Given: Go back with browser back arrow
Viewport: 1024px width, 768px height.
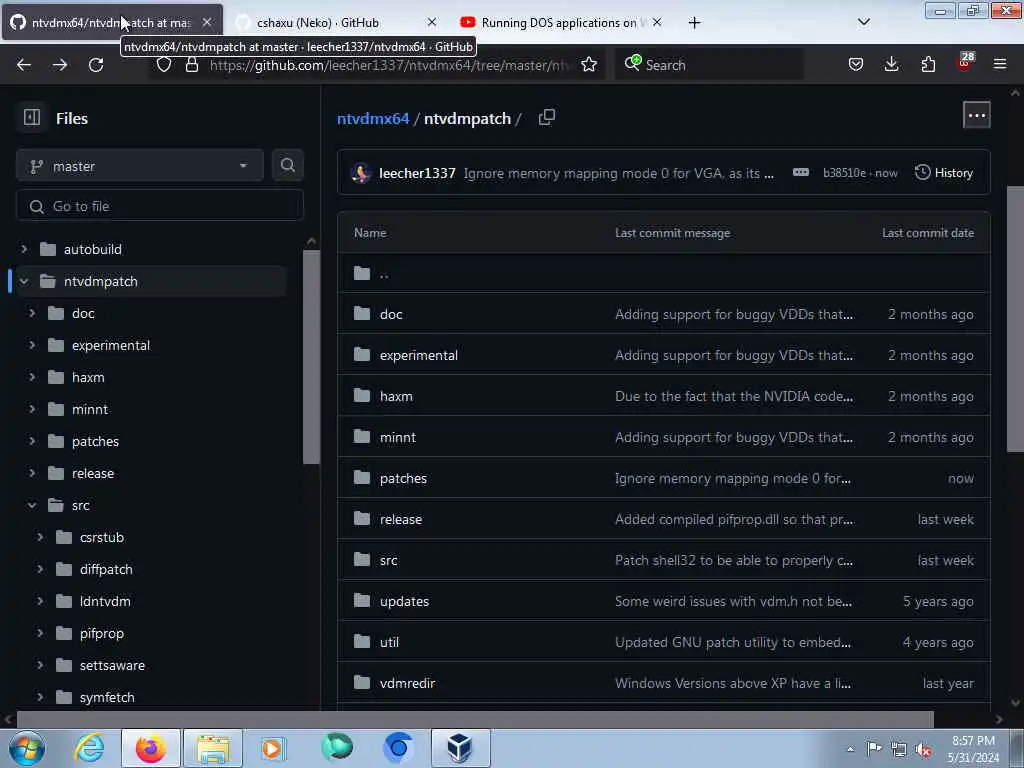Looking at the screenshot, I should (24, 65).
